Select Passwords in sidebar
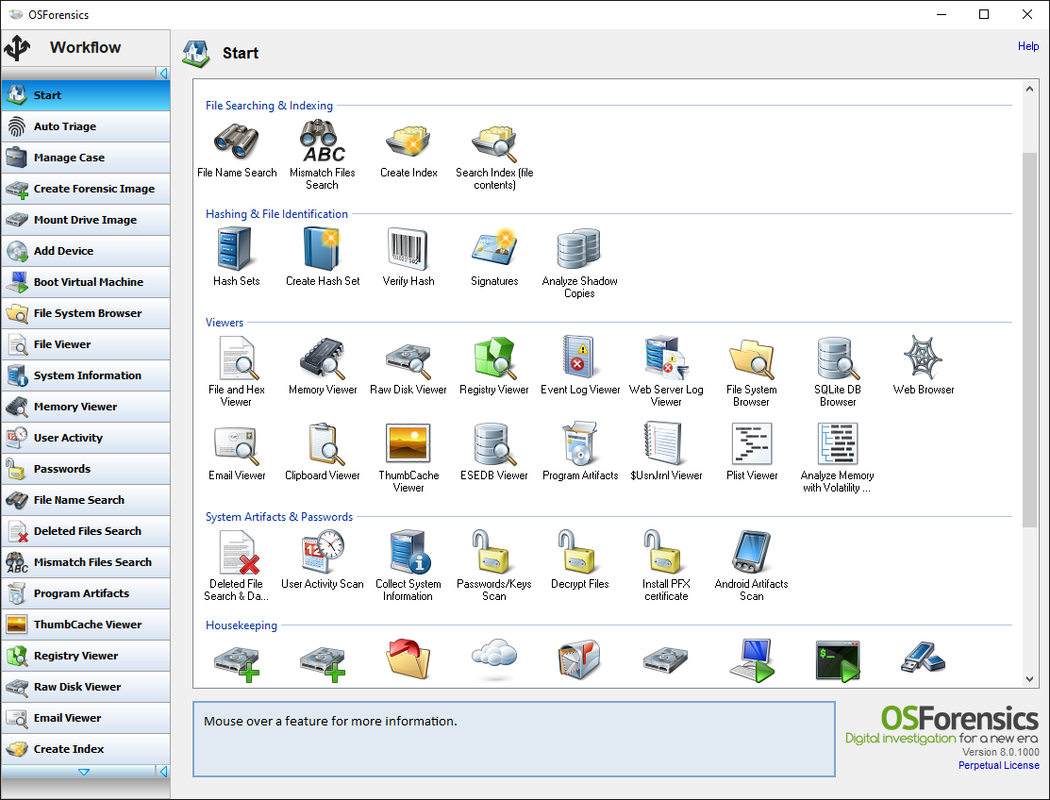This screenshot has height=800, width=1050. pyautogui.click(x=86, y=469)
